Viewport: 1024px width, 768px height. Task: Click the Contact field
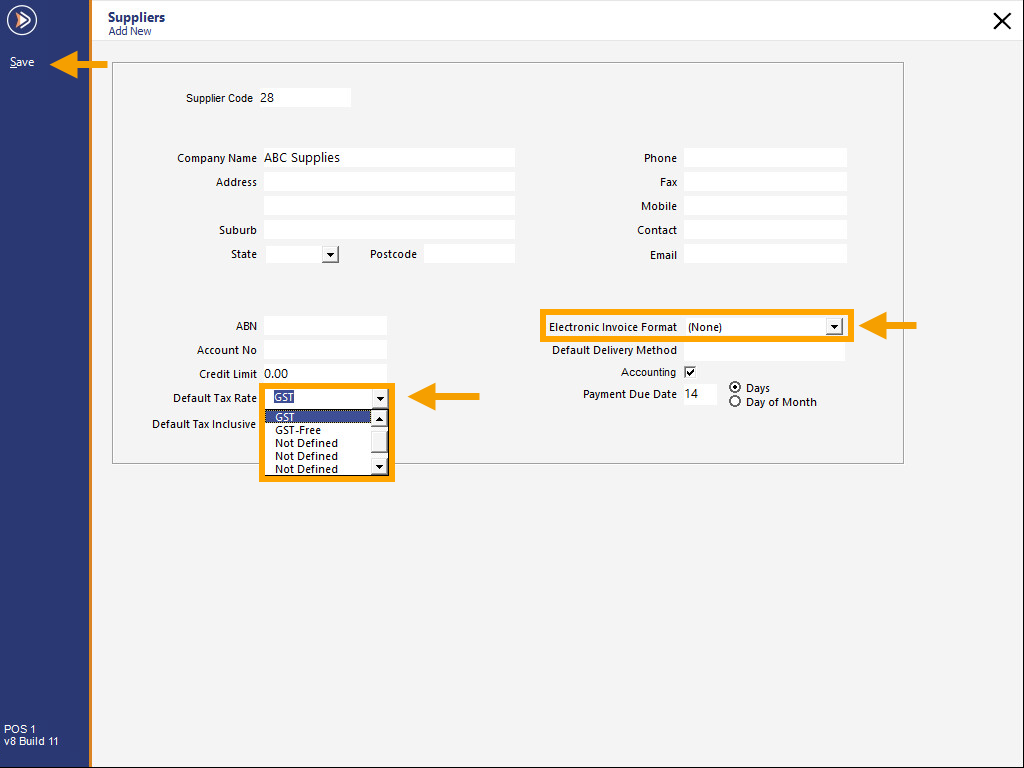(765, 230)
